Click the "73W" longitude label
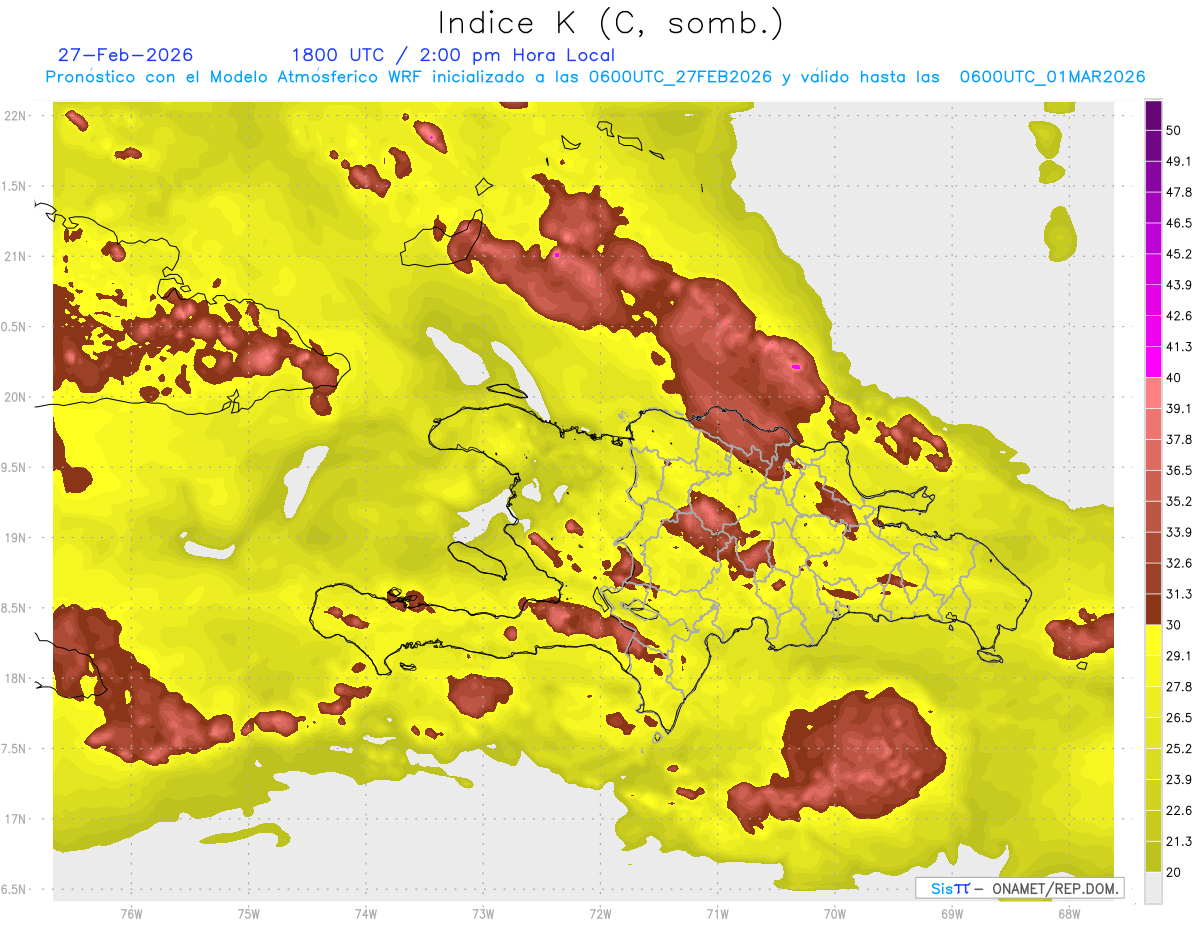The image size is (1200, 927). click(x=483, y=914)
